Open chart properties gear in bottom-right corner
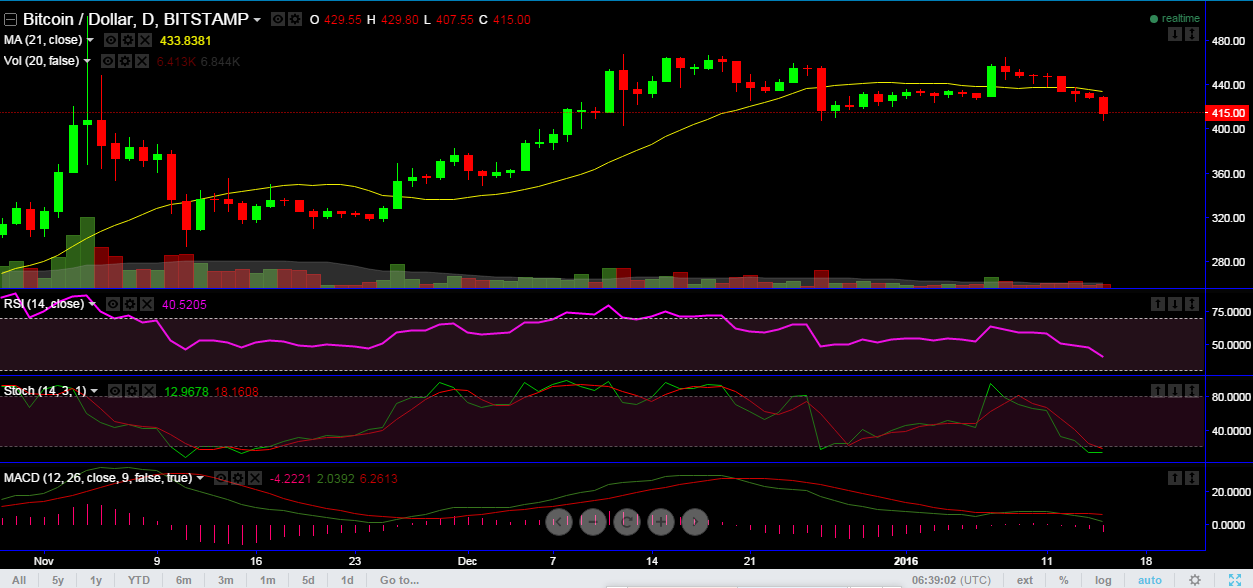The height and width of the screenshot is (588, 1253). pos(1193,580)
